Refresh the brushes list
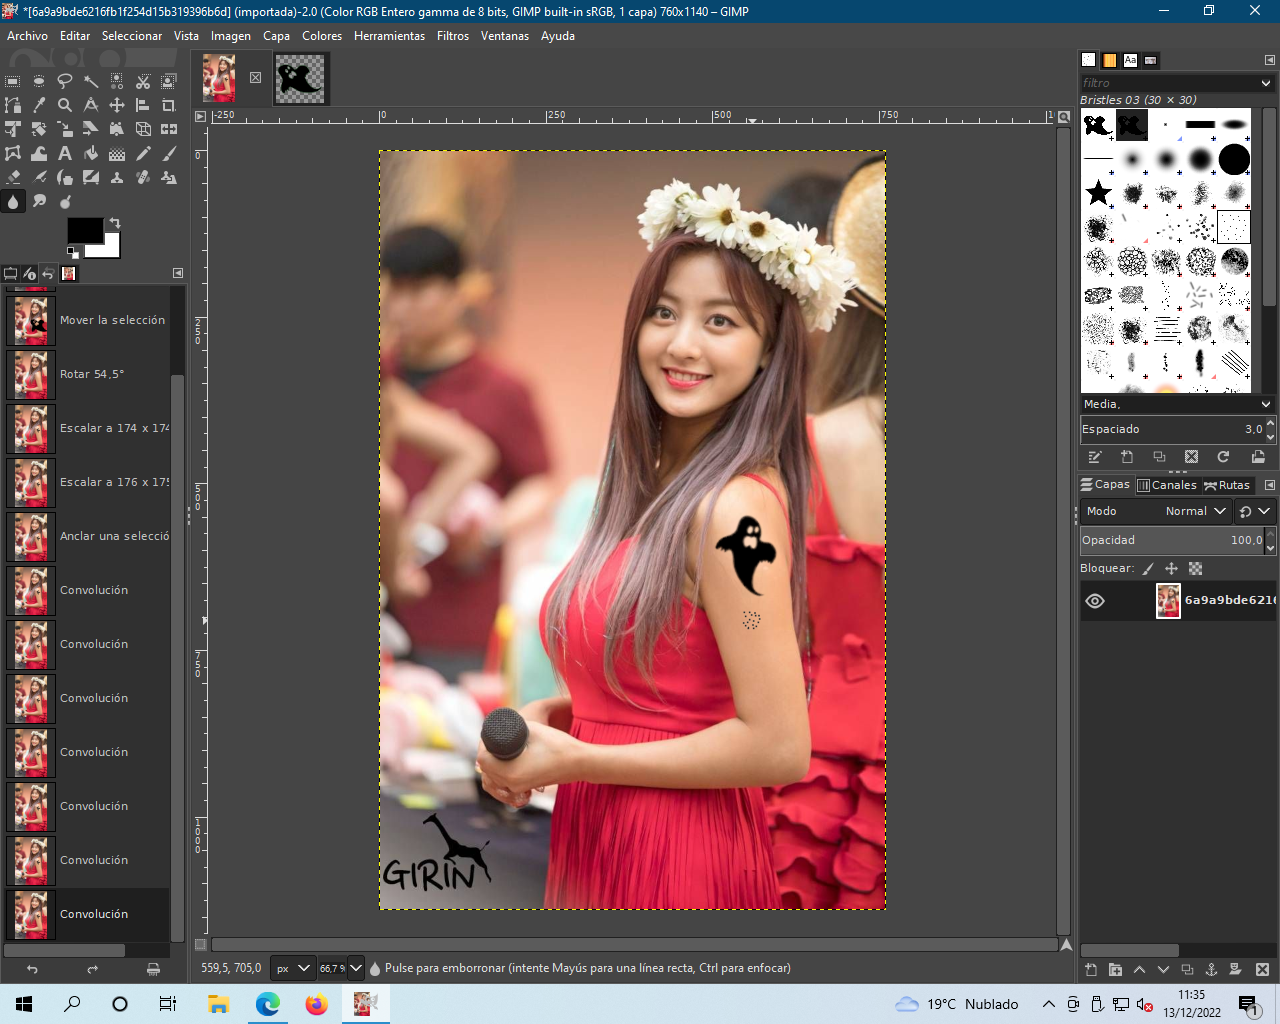The image size is (1280, 1024). (x=1223, y=457)
